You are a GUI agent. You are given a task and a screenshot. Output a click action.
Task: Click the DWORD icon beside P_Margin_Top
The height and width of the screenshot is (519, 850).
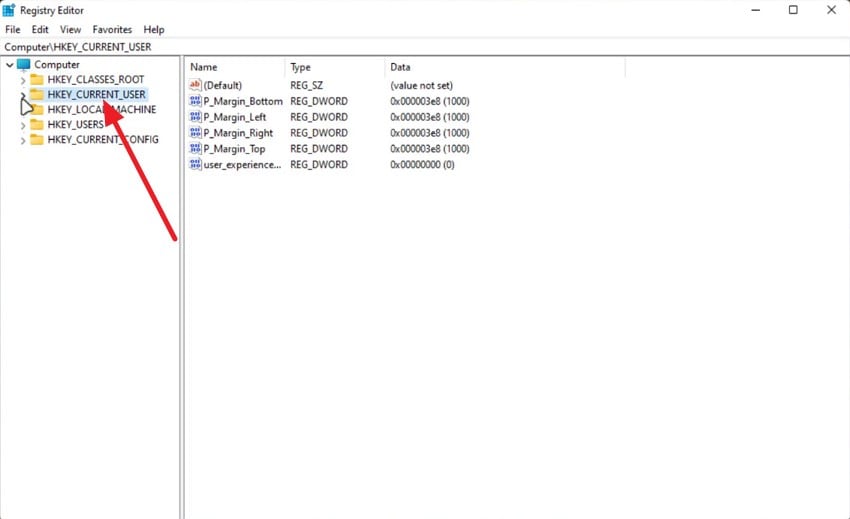pyautogui.click(x=195, y=148)
